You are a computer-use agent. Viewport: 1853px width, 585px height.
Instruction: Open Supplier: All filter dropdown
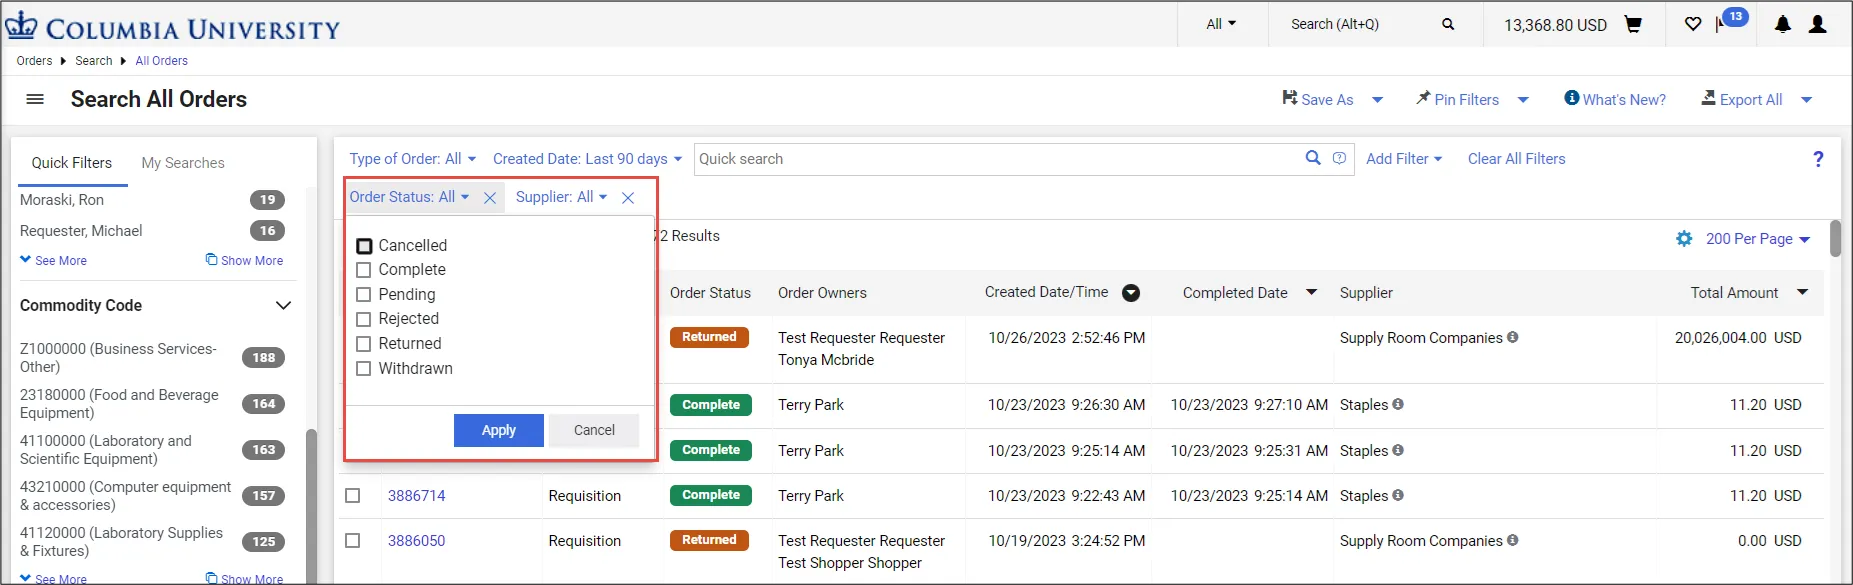coord(561,197)
